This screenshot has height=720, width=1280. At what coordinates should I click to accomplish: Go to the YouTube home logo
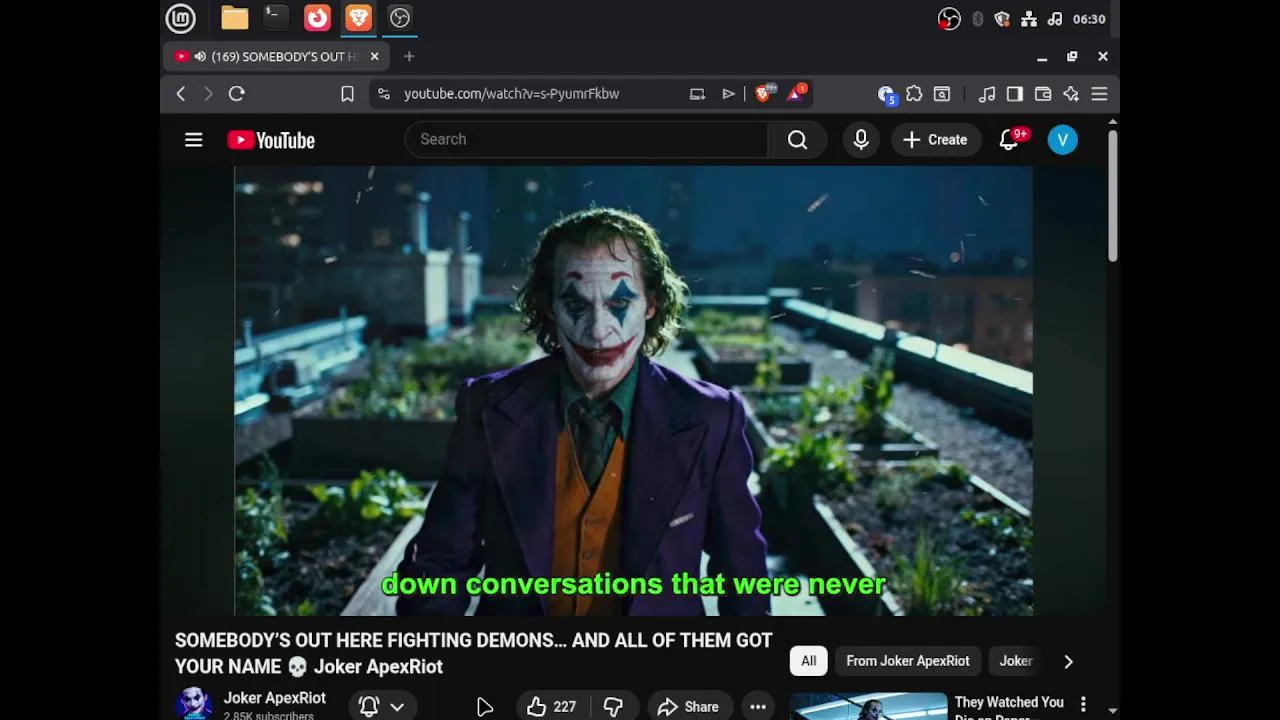click(271, 140)
